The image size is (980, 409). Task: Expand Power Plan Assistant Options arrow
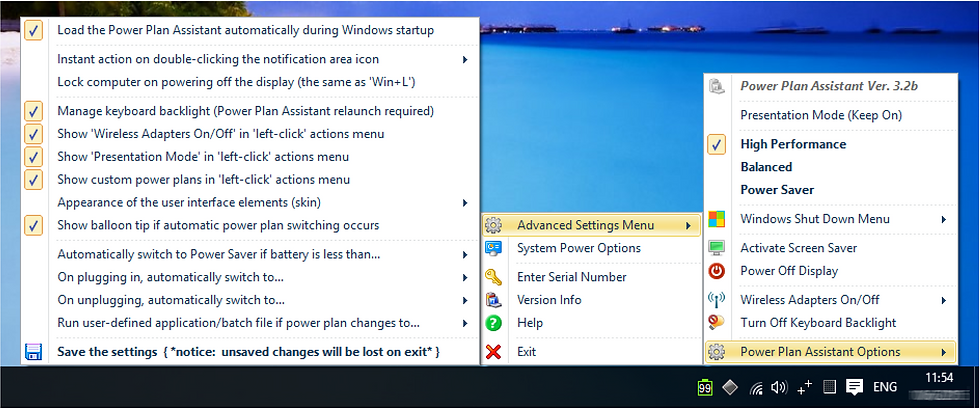(944, 352)
